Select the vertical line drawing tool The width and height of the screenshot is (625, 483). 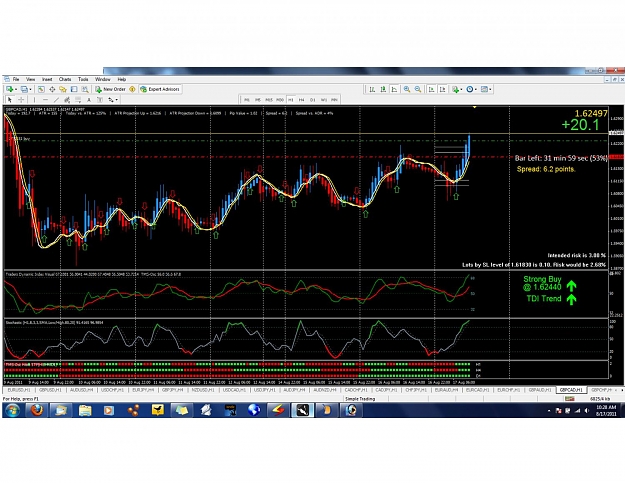coord(34,100)
